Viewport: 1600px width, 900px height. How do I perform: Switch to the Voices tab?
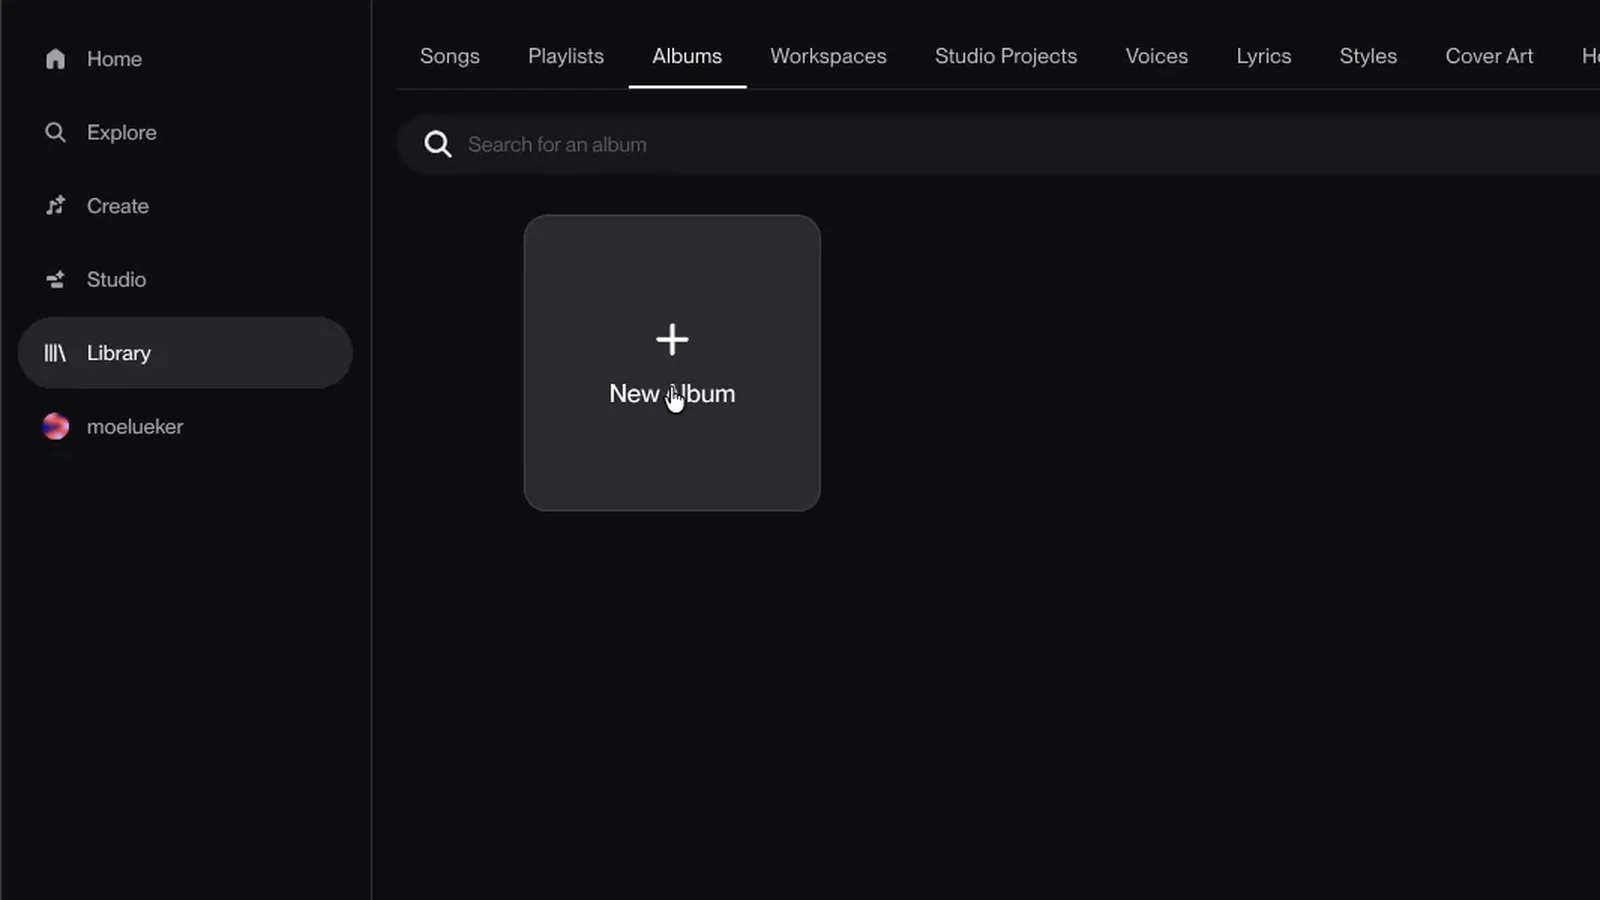click(x=1157, y=56)
